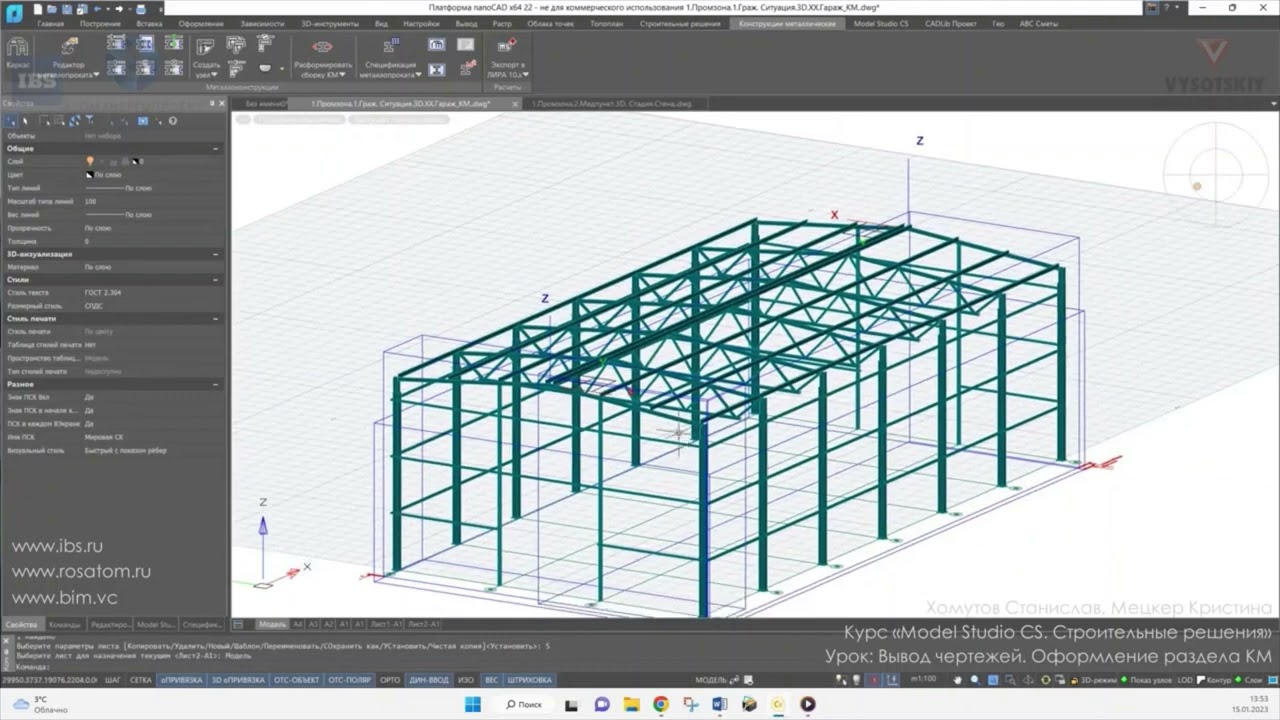Toggle ВЕС lineweight display
1280x720 pixels.
491,680
